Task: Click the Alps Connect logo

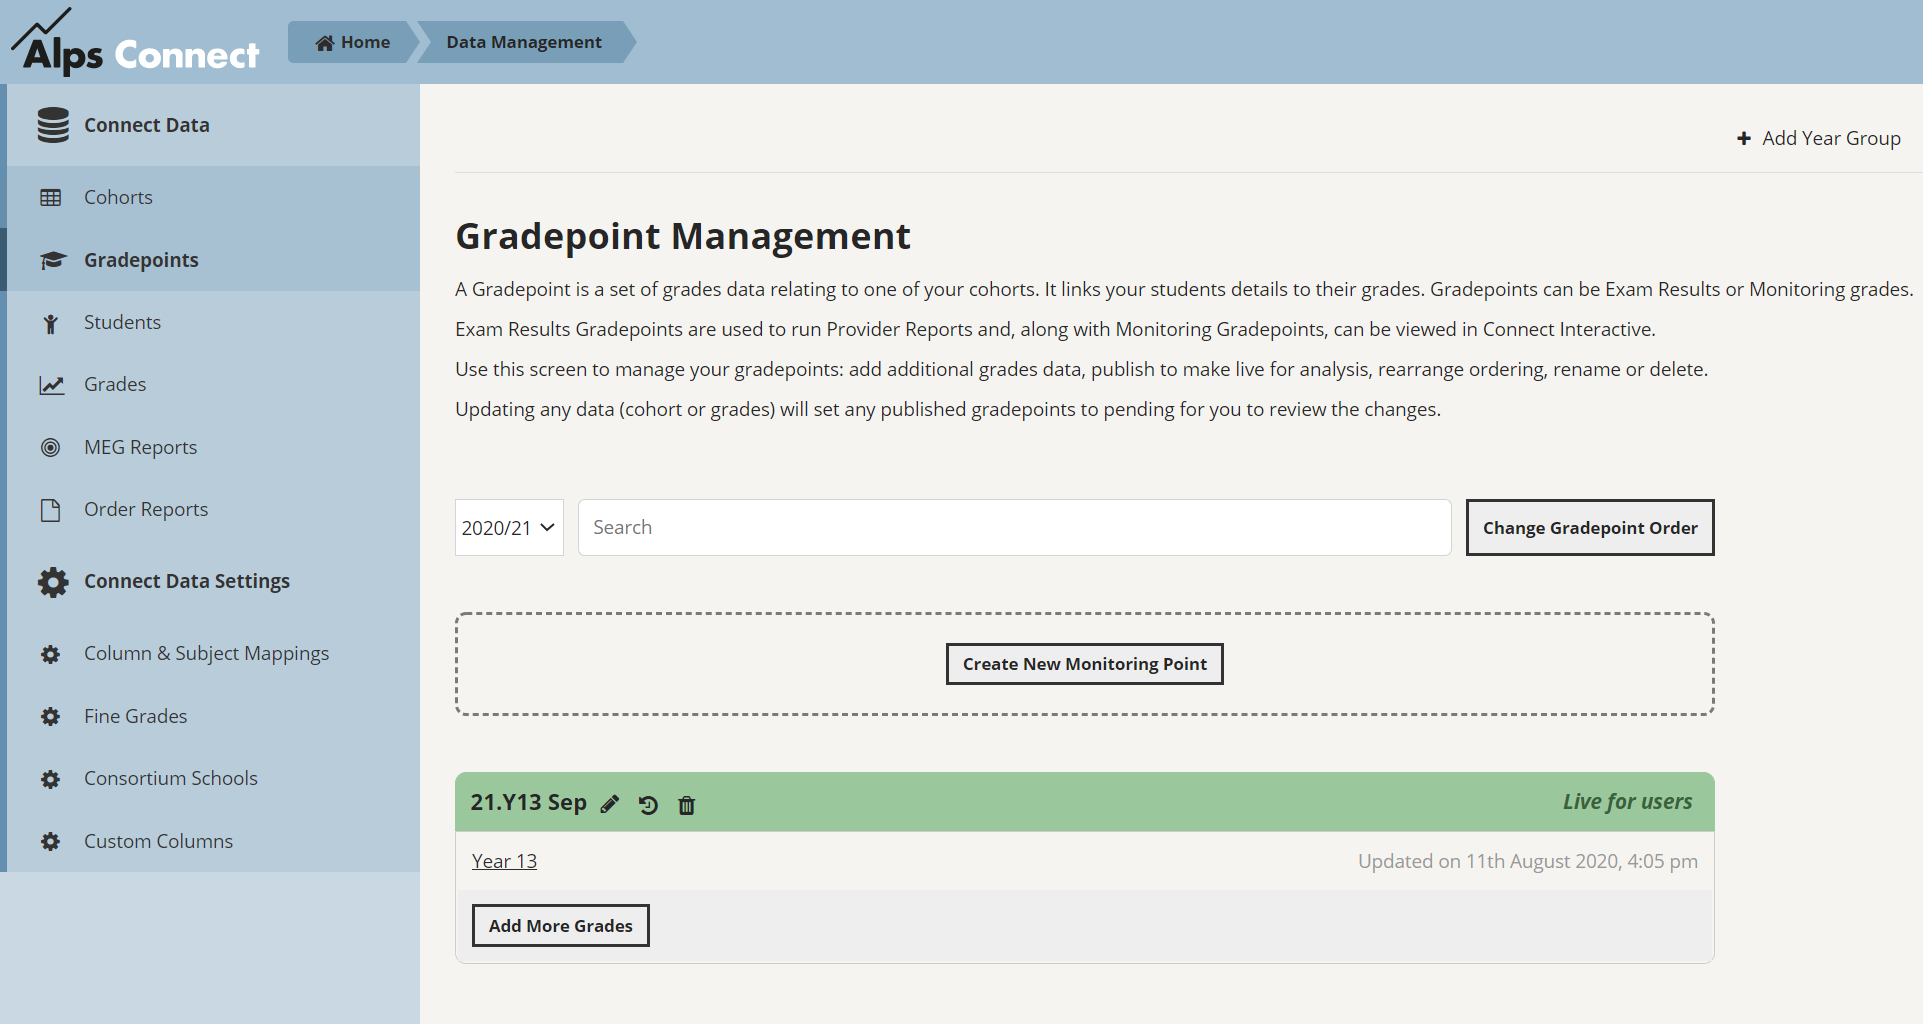Action: coord(135,42)
